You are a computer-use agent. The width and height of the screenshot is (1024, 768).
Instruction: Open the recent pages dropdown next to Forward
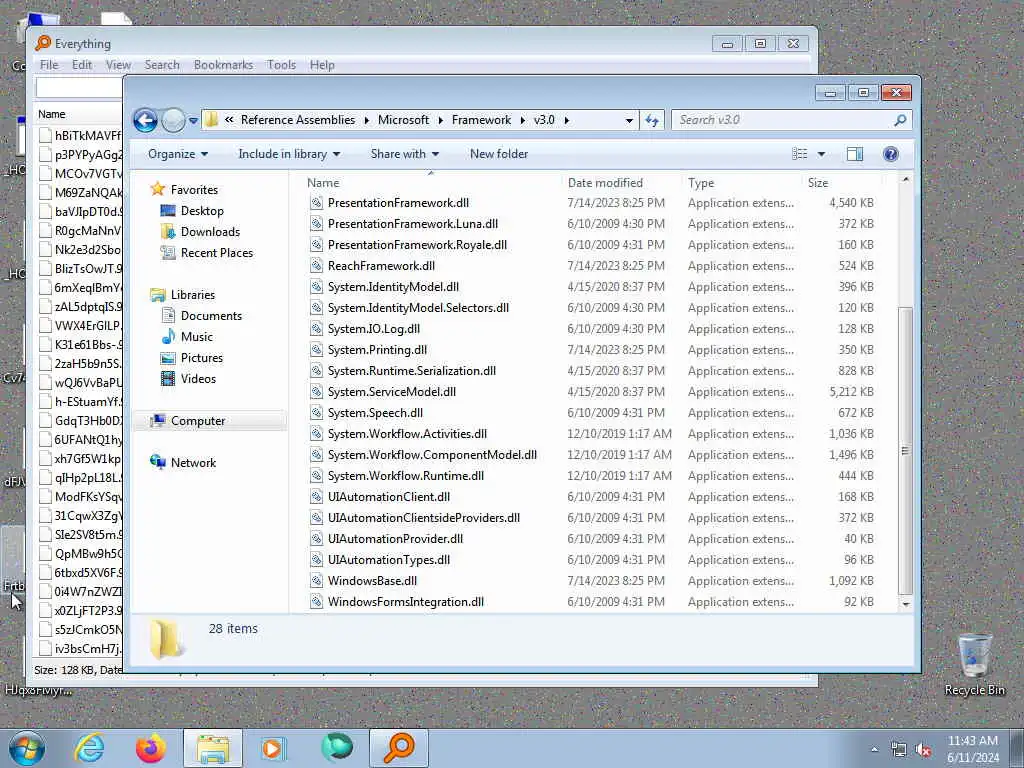coord(193,121)
